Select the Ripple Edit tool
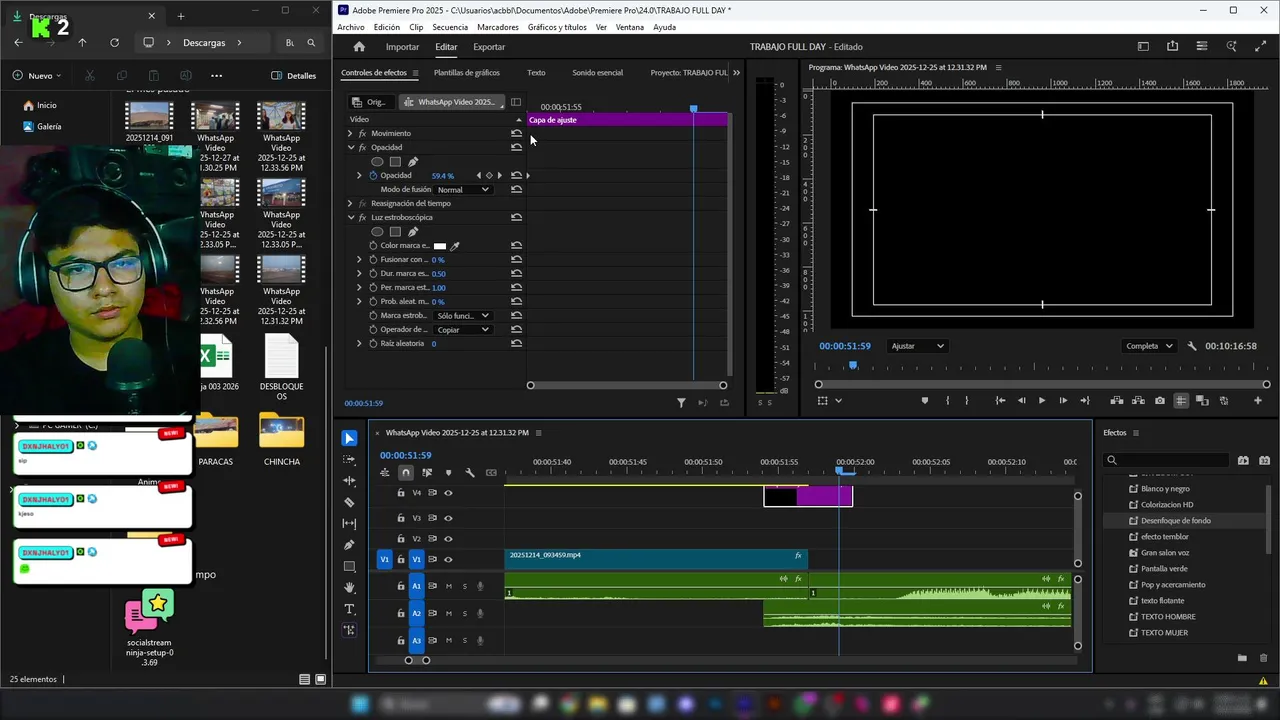This screenshot has height=720, width=1280. point(349,481)
